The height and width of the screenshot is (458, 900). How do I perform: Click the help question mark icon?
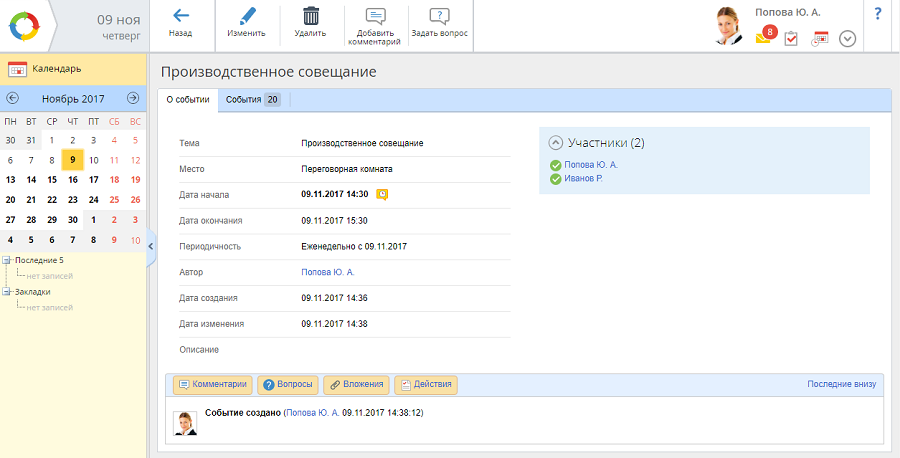877,14
